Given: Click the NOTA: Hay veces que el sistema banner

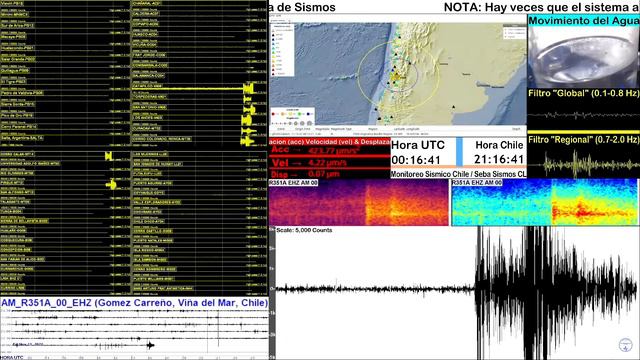Looking at the screenshot, I should pyautogui.click(x=542, y=7).
